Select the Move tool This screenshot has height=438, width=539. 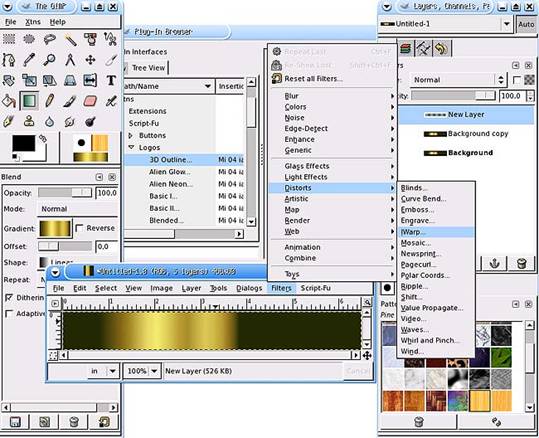pyautogui.click(x=90, y=60)
